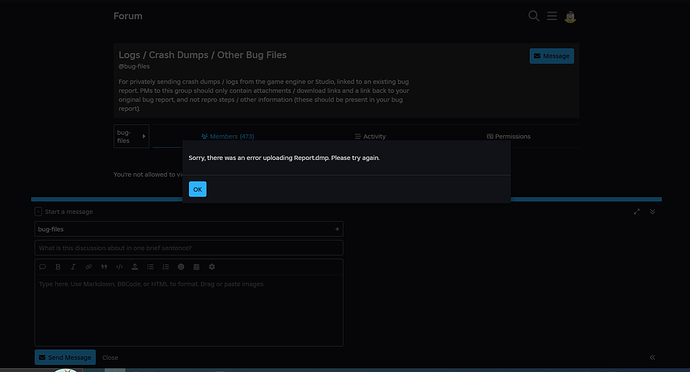Click the Logs / Crash Dumps / Other Bug Files heading

(x=202, y=55)
